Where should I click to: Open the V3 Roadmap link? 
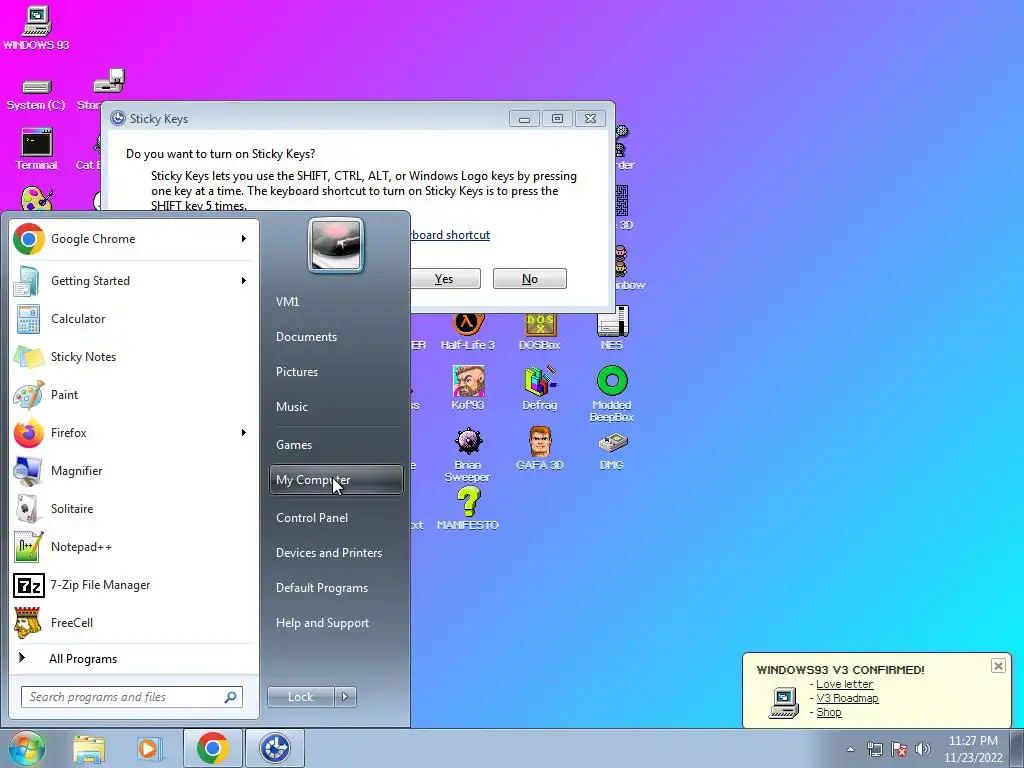847,698
